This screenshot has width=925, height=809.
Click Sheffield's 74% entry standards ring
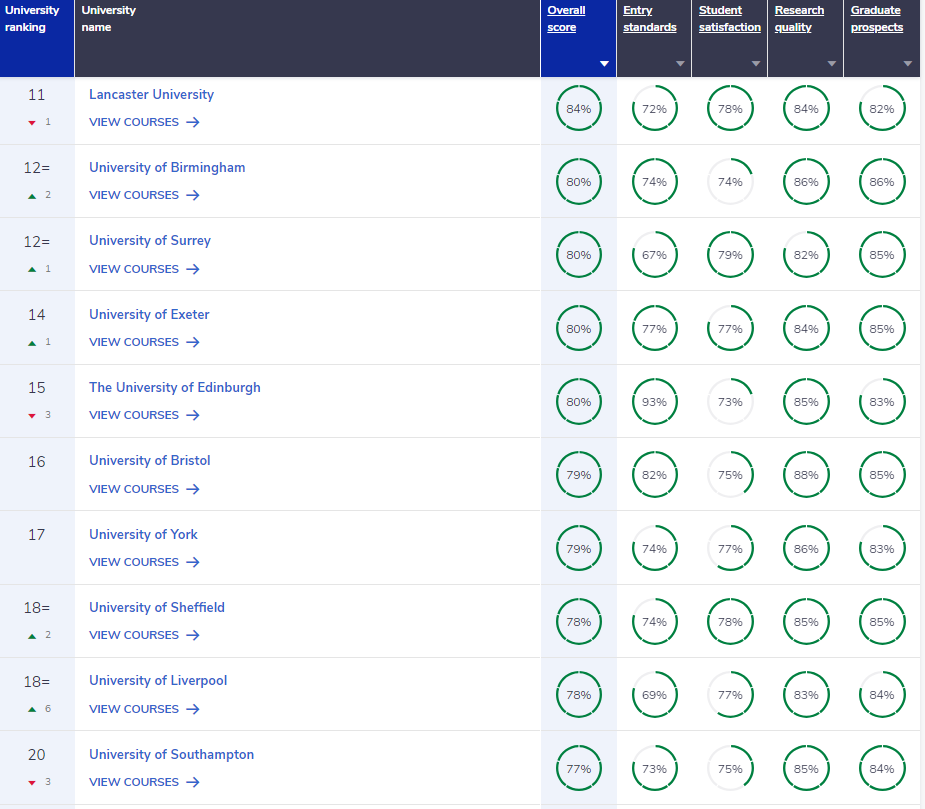[654, 622]
